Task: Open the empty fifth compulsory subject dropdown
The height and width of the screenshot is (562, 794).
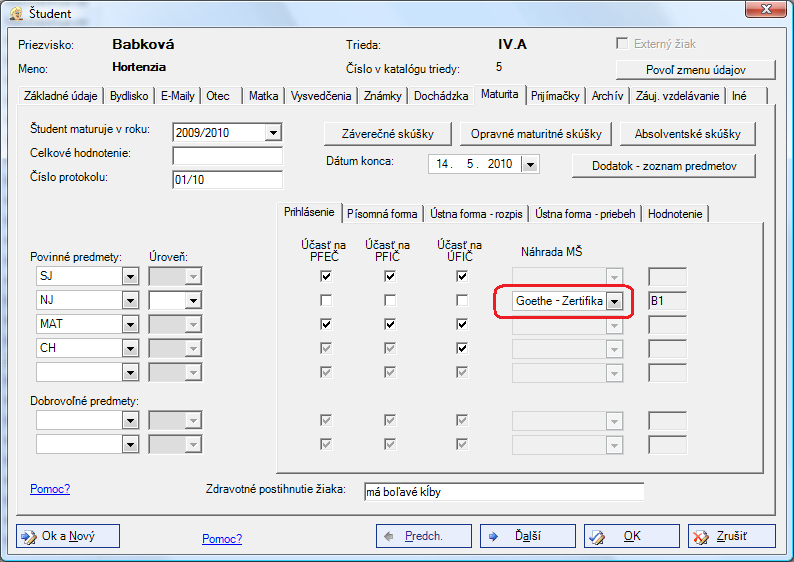Action: pyautogui.click(x=130, y=373)
